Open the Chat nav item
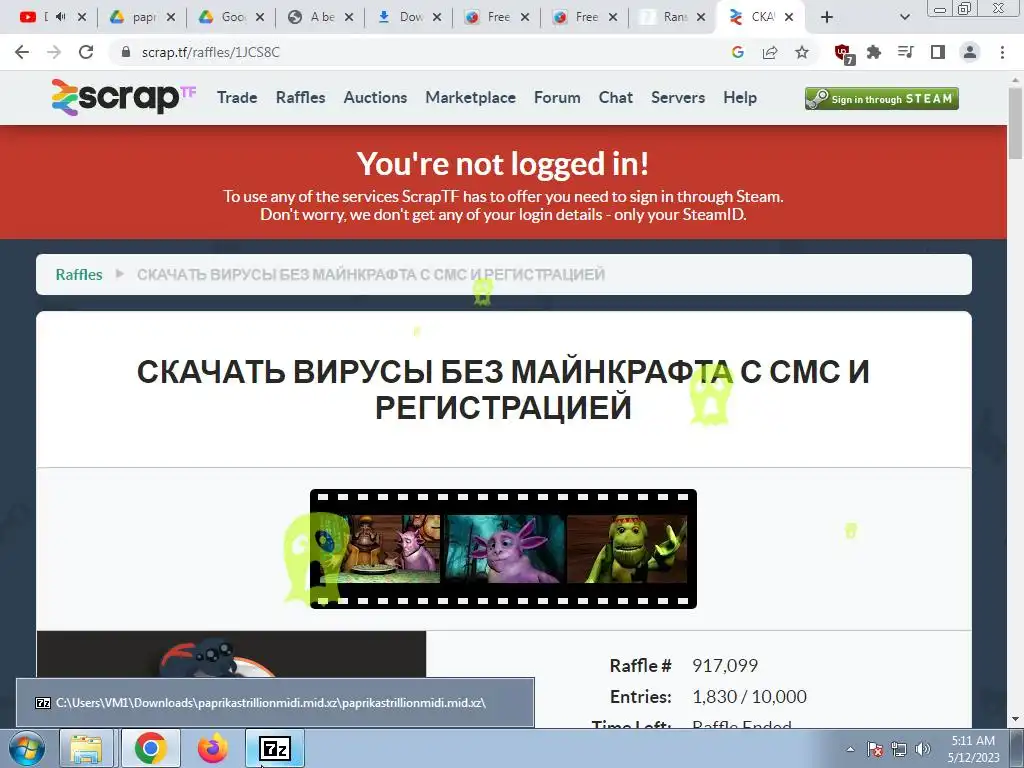The image size is (1024, 768). click(616, 97)
